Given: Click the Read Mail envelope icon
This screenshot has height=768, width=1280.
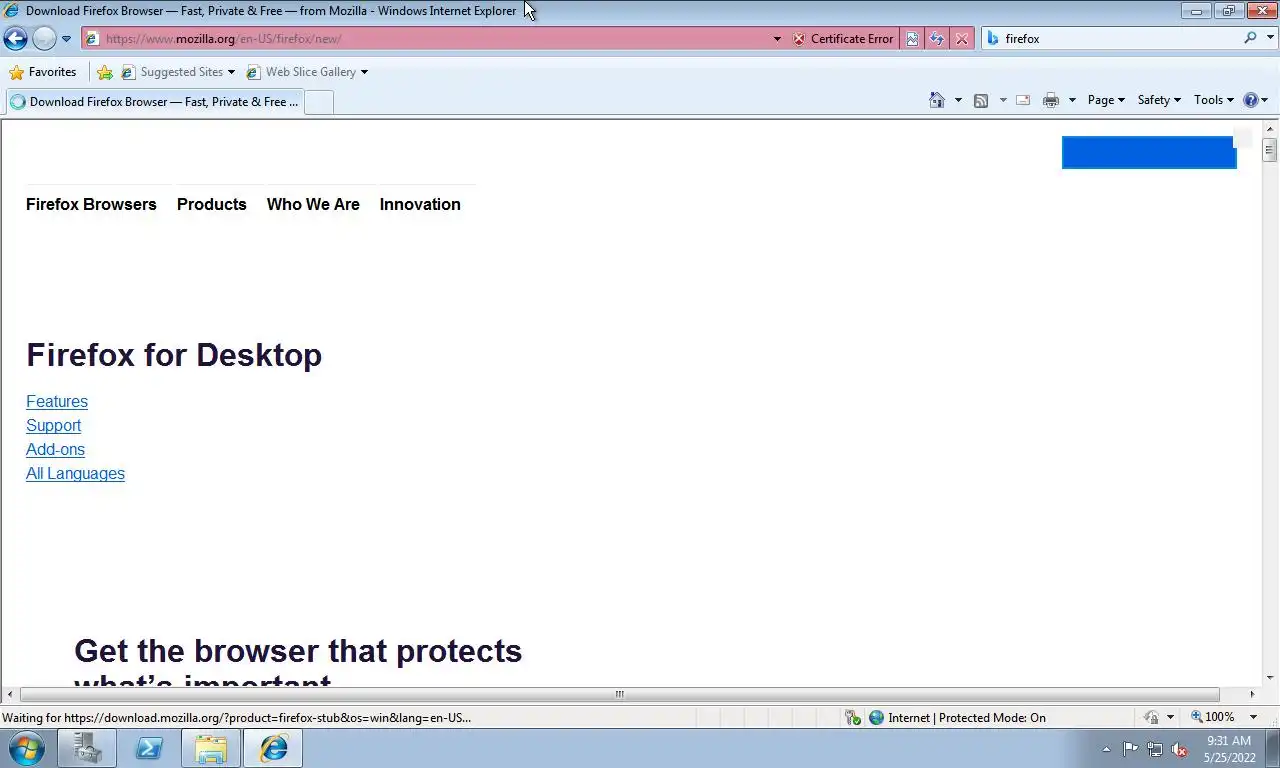Looking at the screenshot, I should click(1023, 100).
